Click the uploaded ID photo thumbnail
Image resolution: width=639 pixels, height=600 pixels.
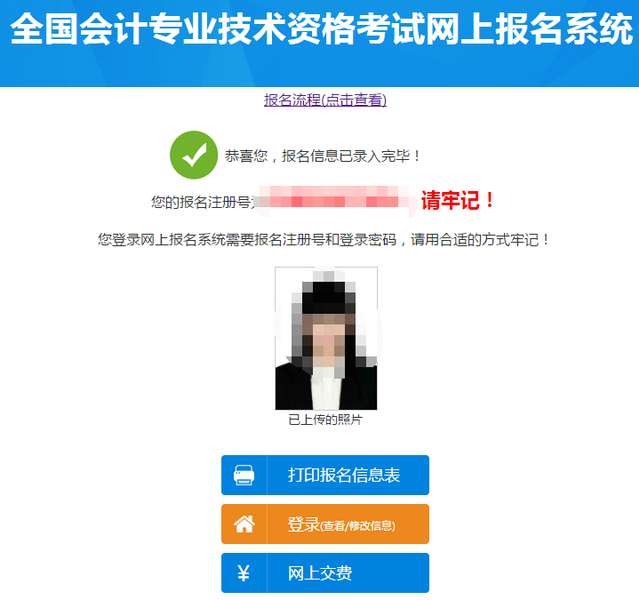pos(326,338)
